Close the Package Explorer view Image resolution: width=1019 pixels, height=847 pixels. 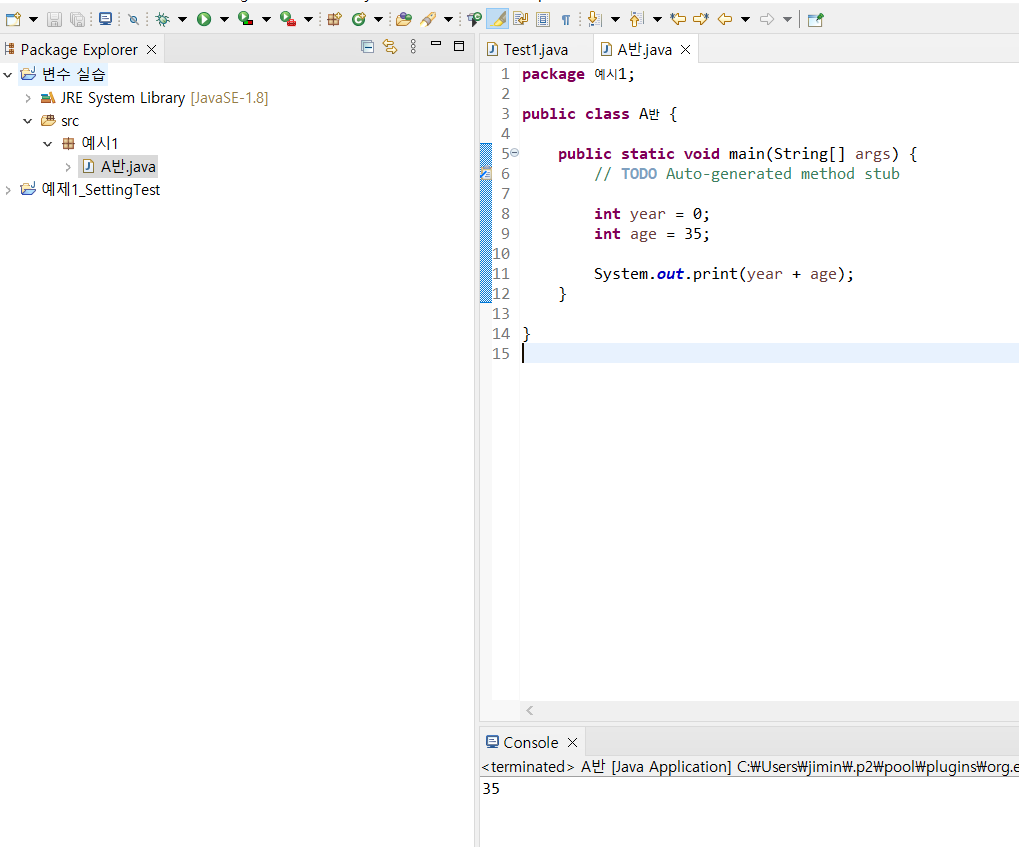tap(151, 49)
